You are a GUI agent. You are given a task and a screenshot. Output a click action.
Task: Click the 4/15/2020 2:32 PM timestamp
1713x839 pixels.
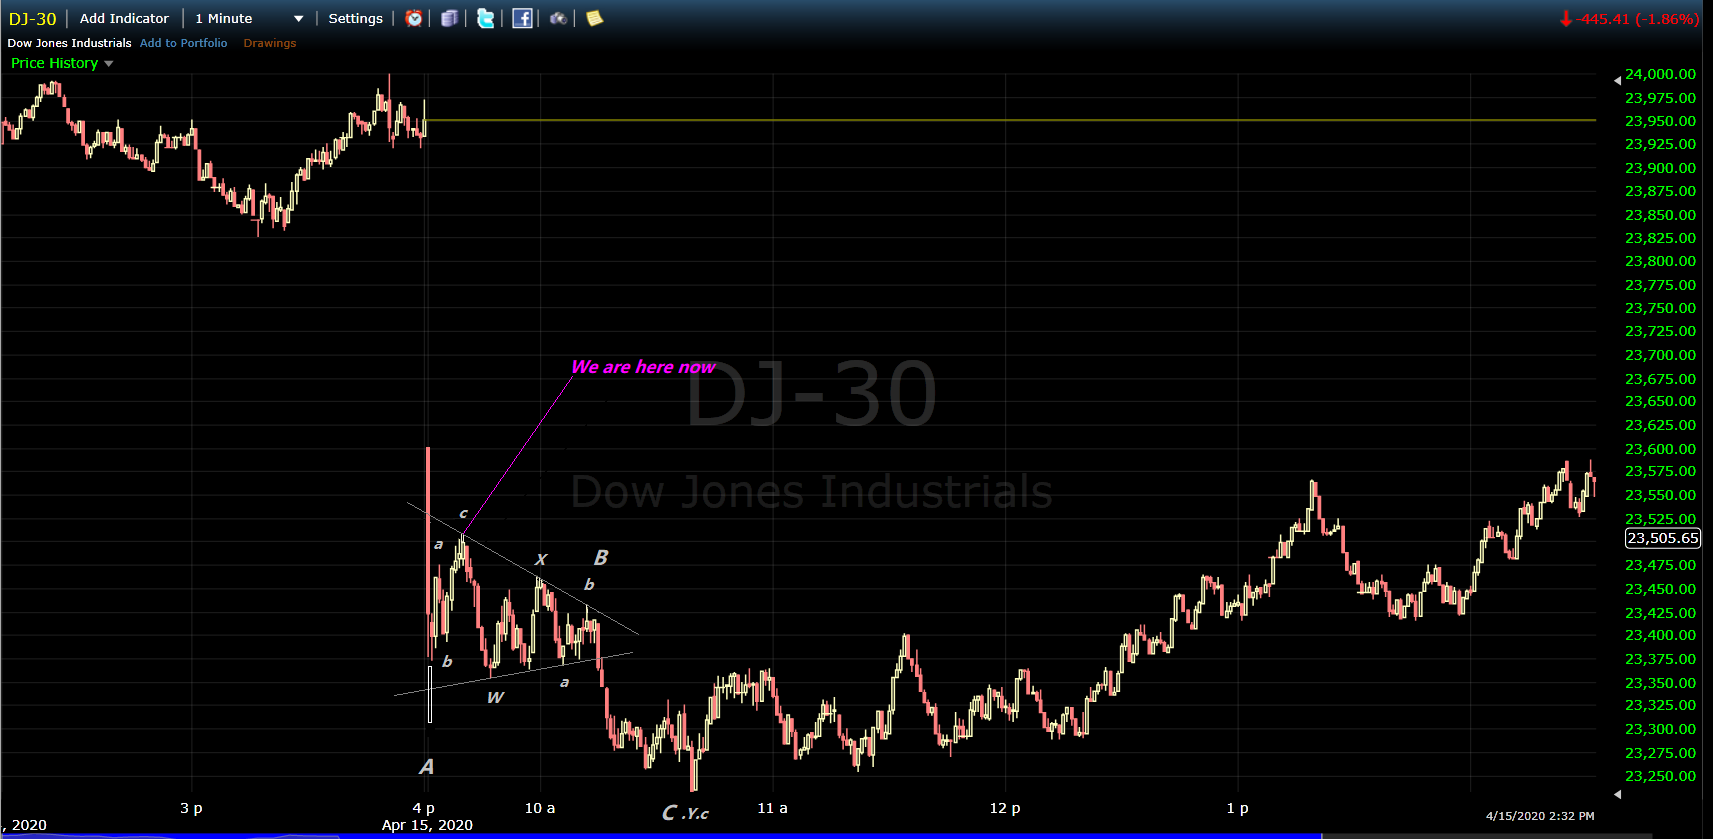click(1540, 816)
